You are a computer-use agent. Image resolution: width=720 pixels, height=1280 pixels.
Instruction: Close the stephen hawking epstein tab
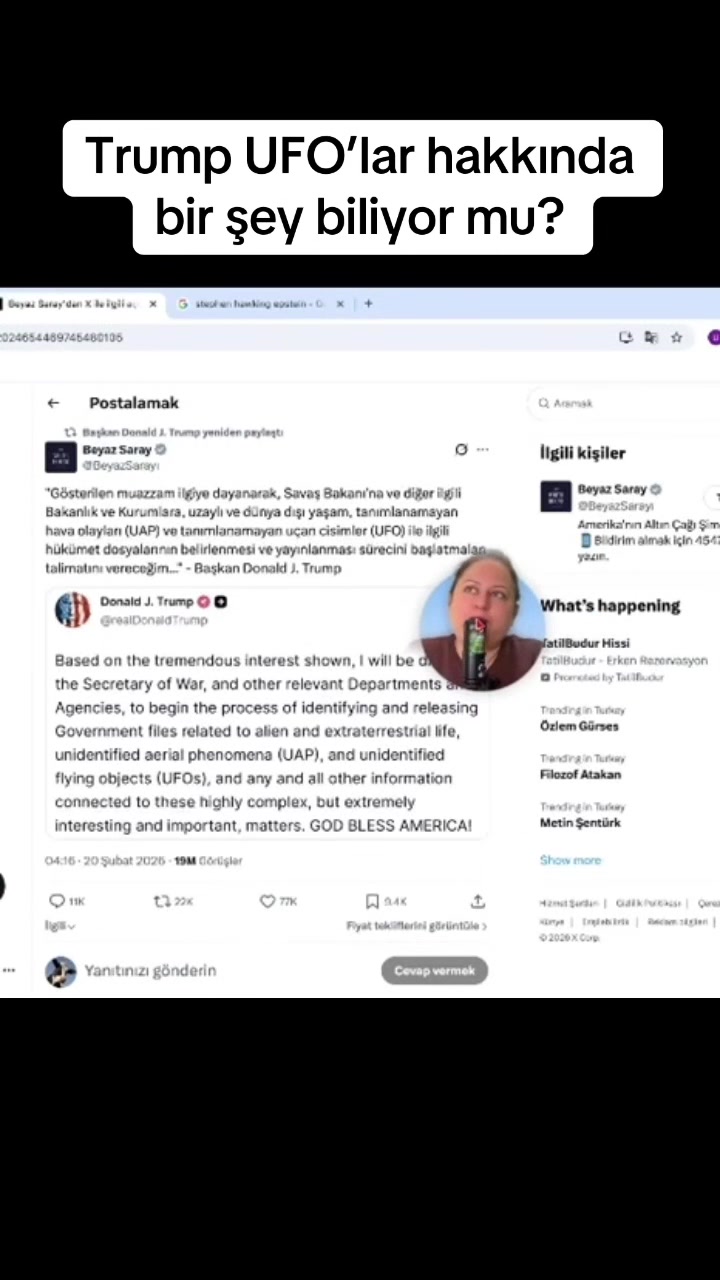click(340, 304)
